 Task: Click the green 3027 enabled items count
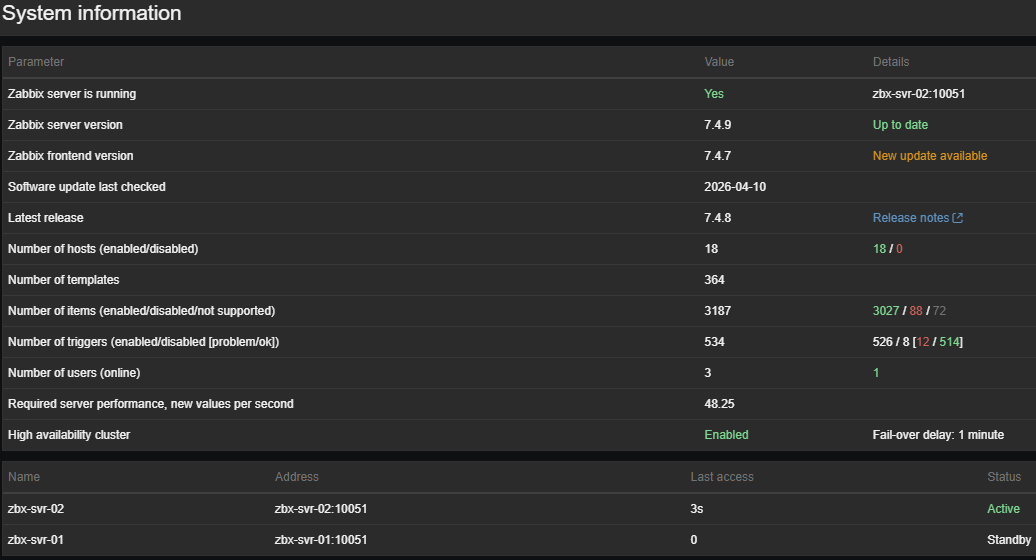coord(886,311)
